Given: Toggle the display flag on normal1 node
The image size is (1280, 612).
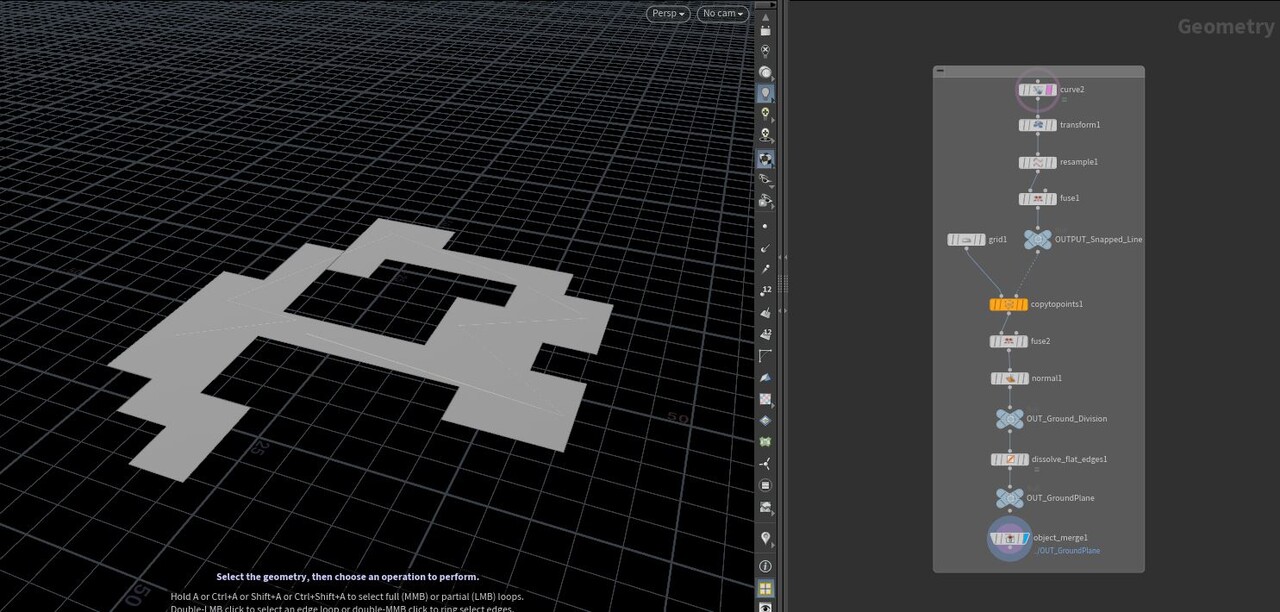Looking at the screenshot, I should 1026,378.
